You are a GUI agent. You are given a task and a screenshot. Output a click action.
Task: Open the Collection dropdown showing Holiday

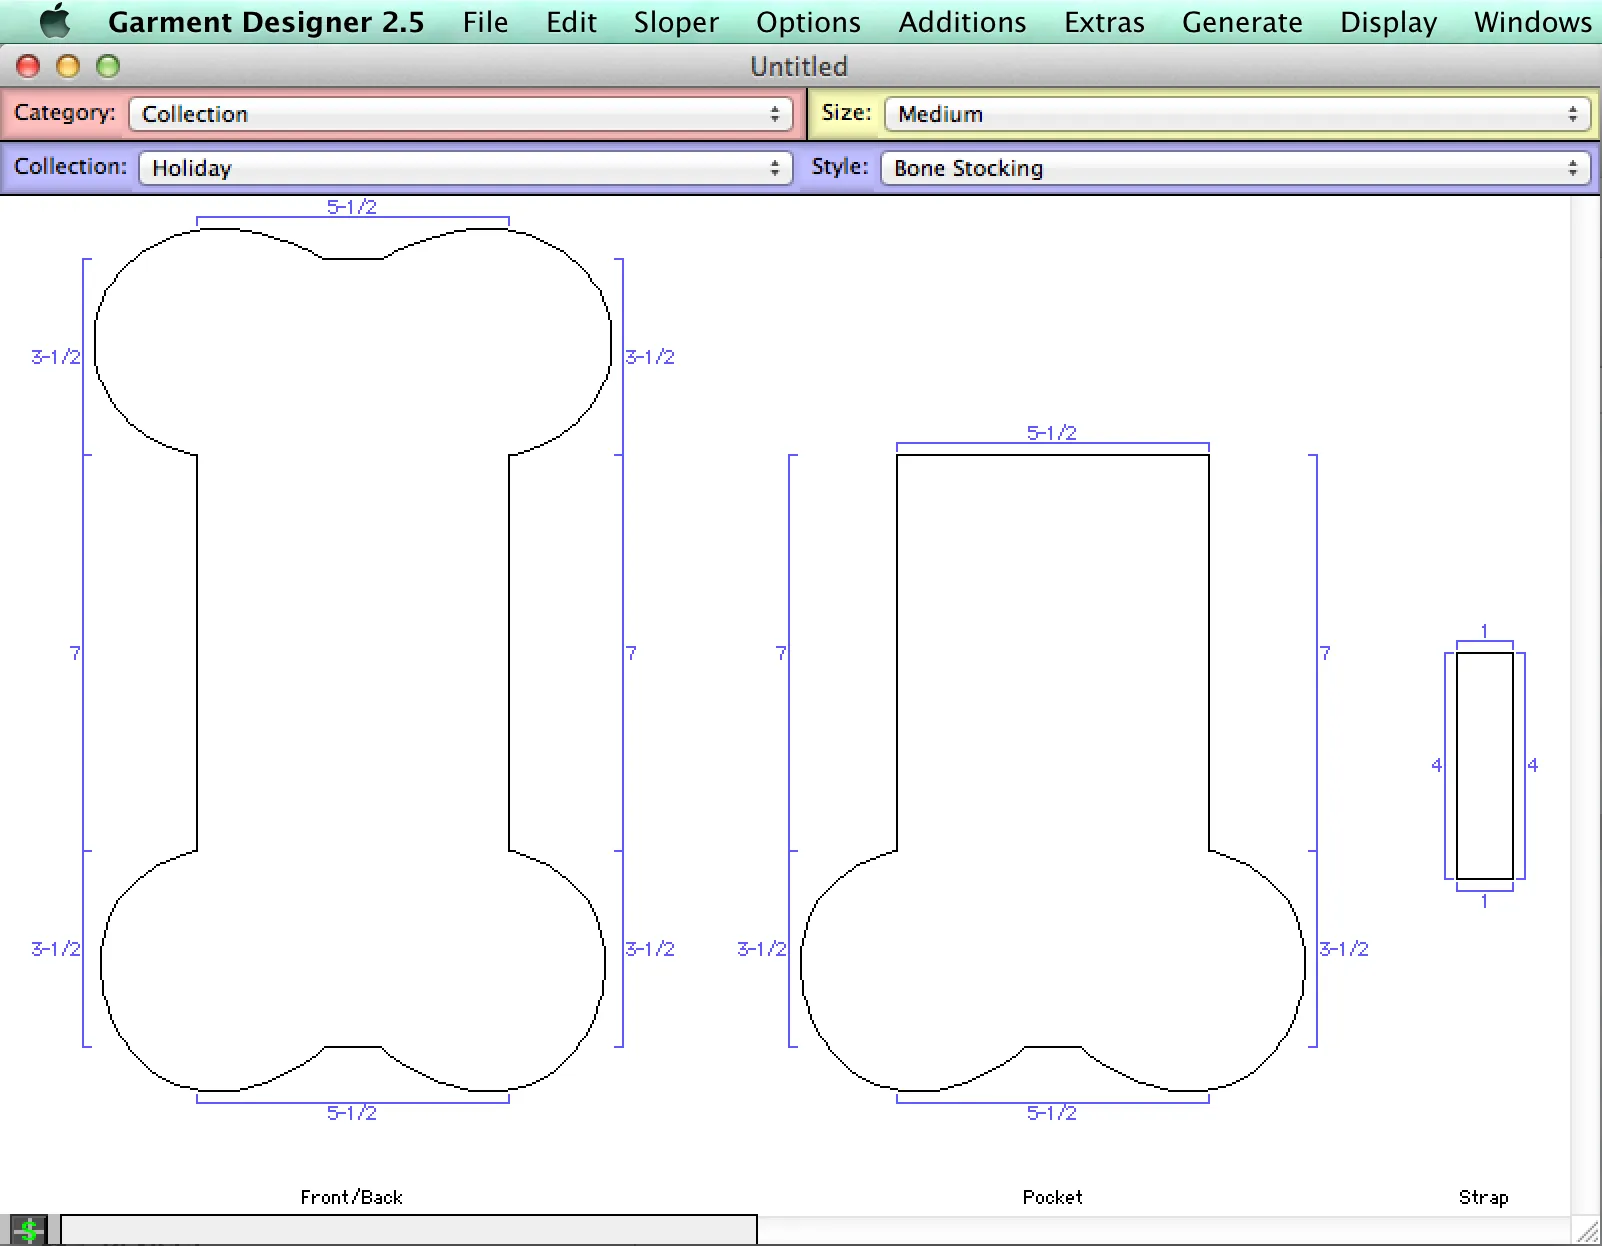coord(466,168)
